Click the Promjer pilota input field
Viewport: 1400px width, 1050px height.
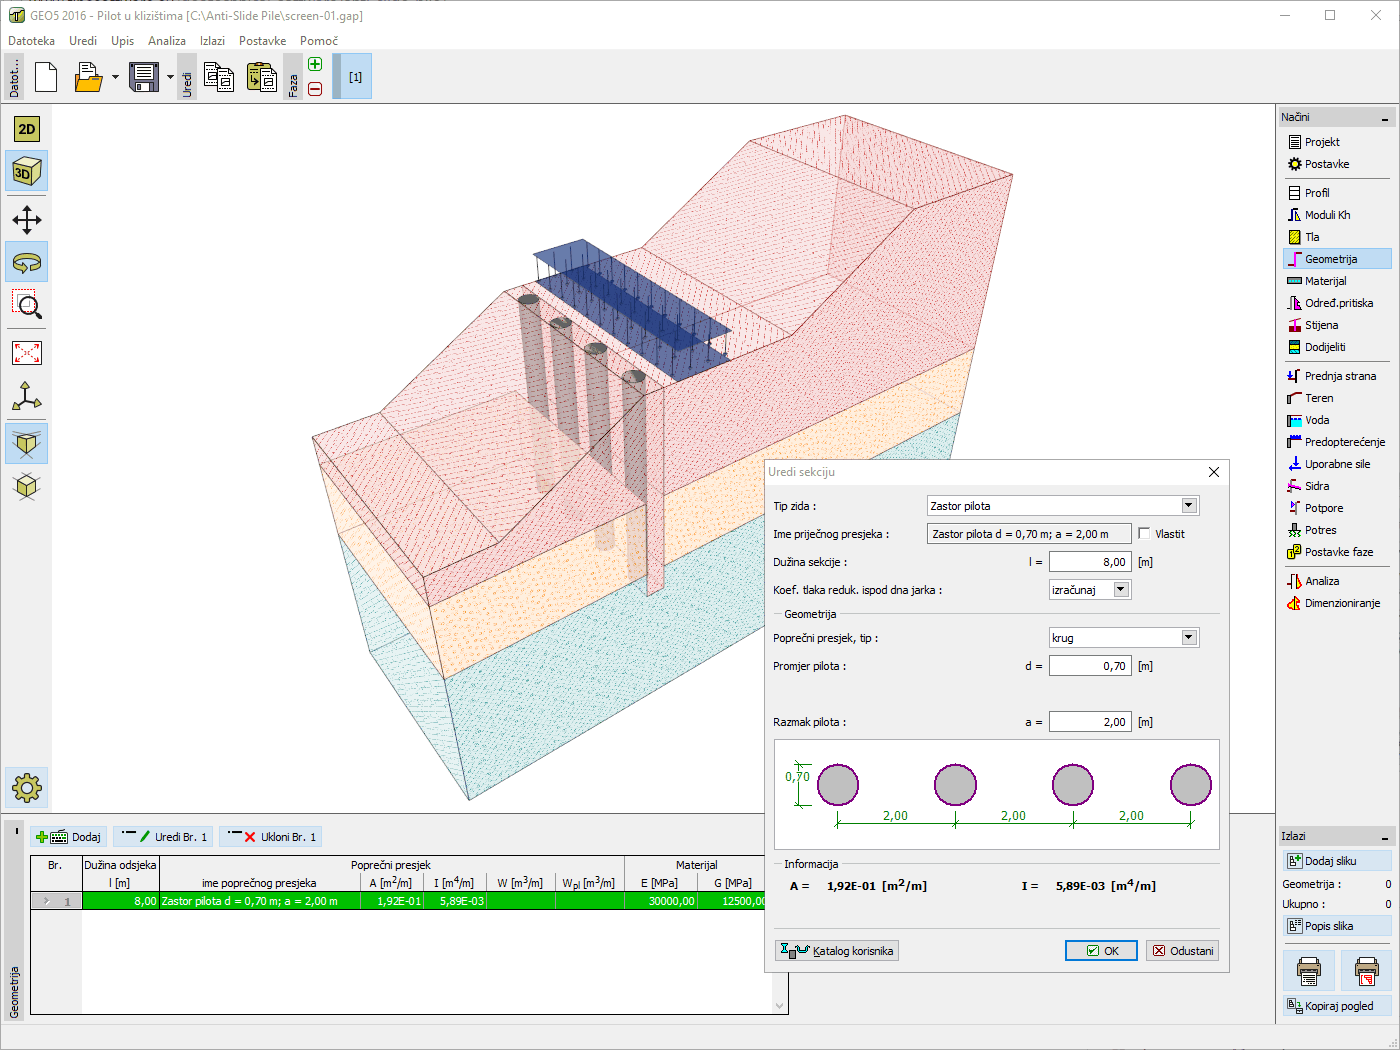tap(1090, 666)
